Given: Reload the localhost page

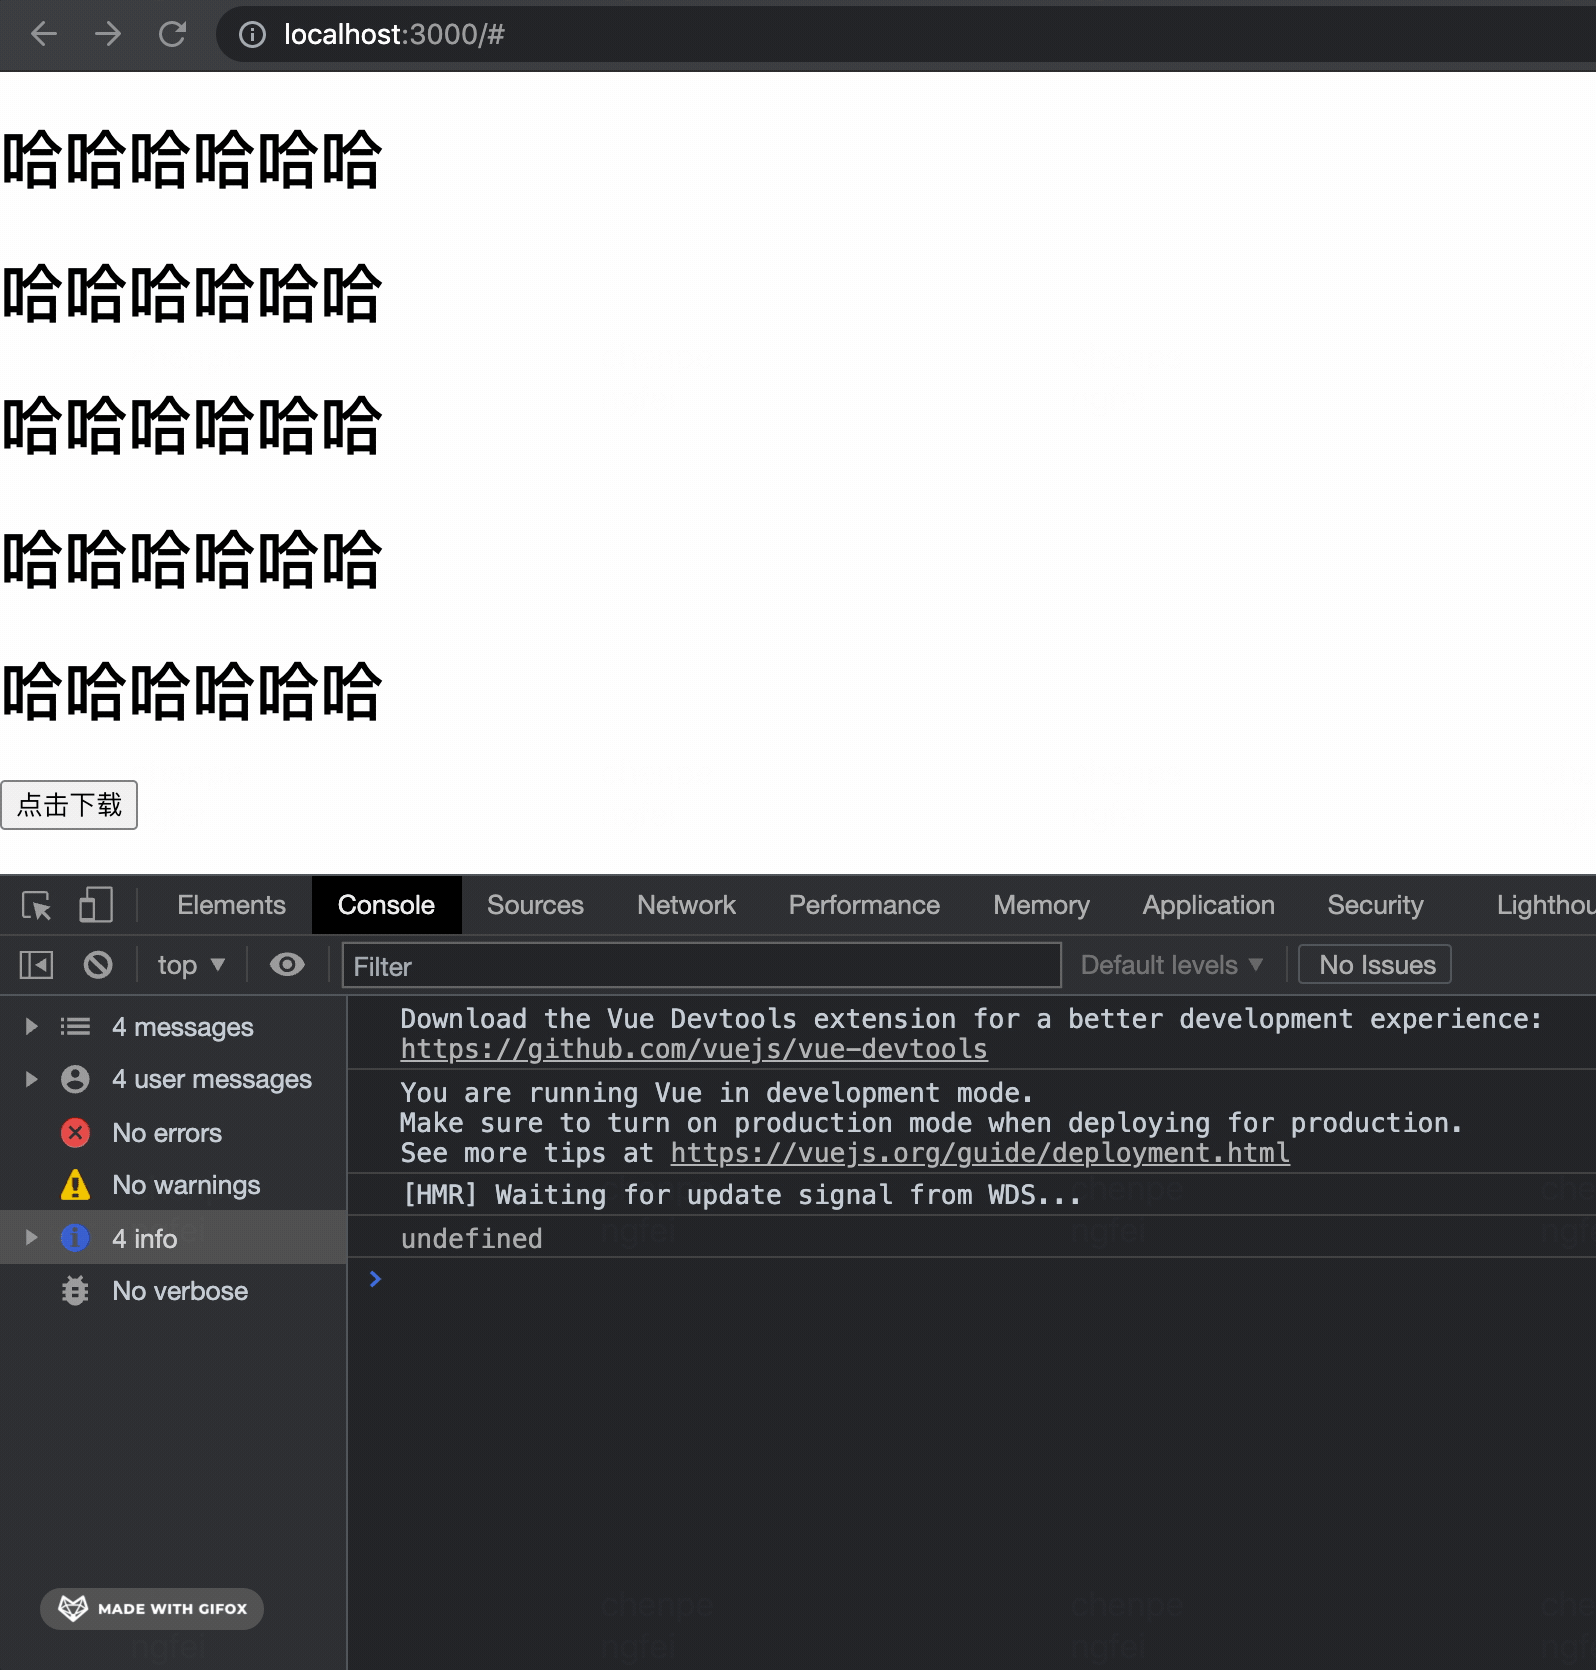Looking at the screenshot, I should tap(173, 35).
